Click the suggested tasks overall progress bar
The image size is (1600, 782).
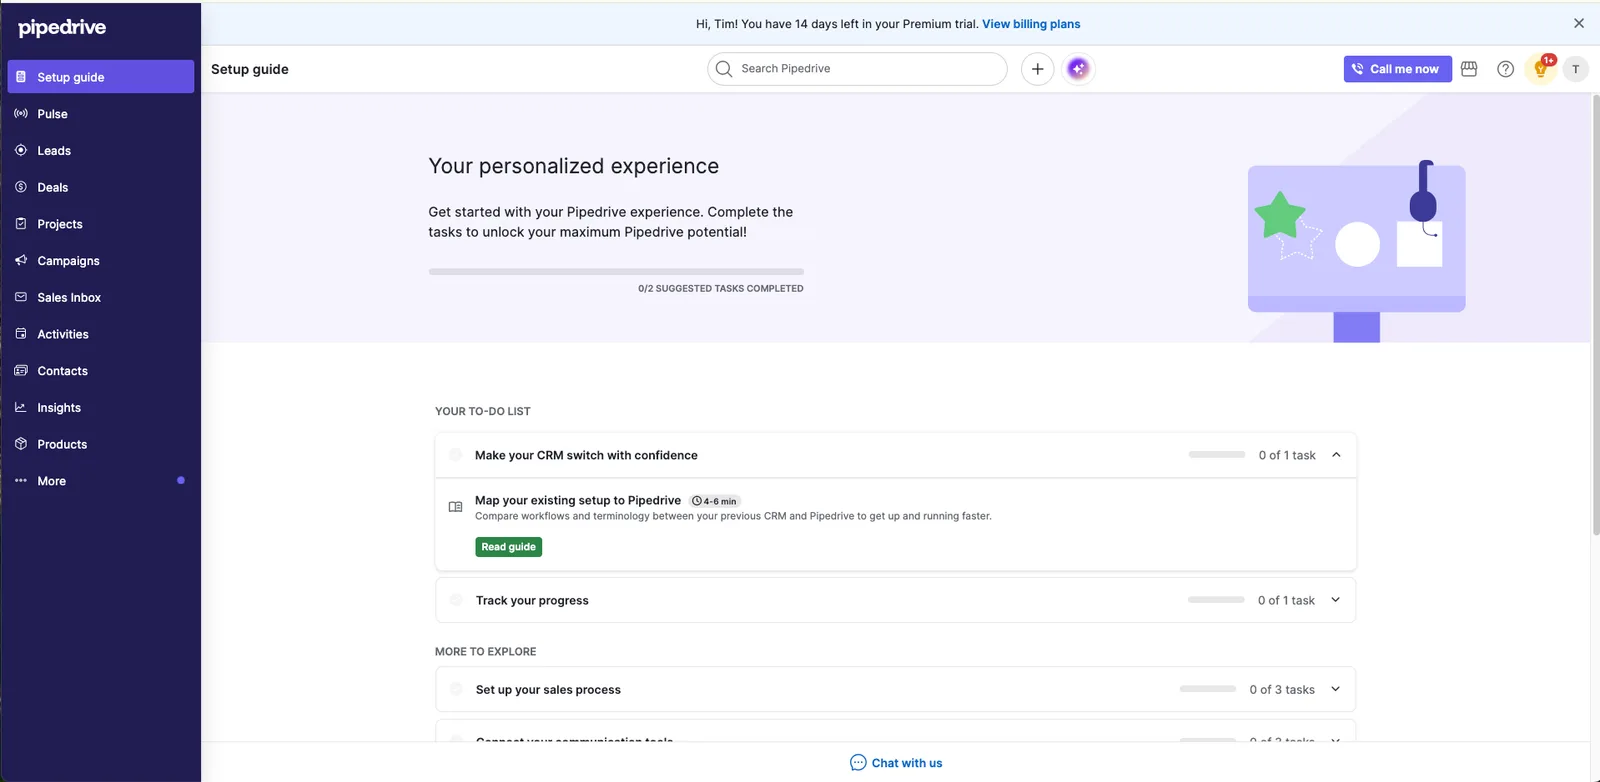tap(616, 271)
